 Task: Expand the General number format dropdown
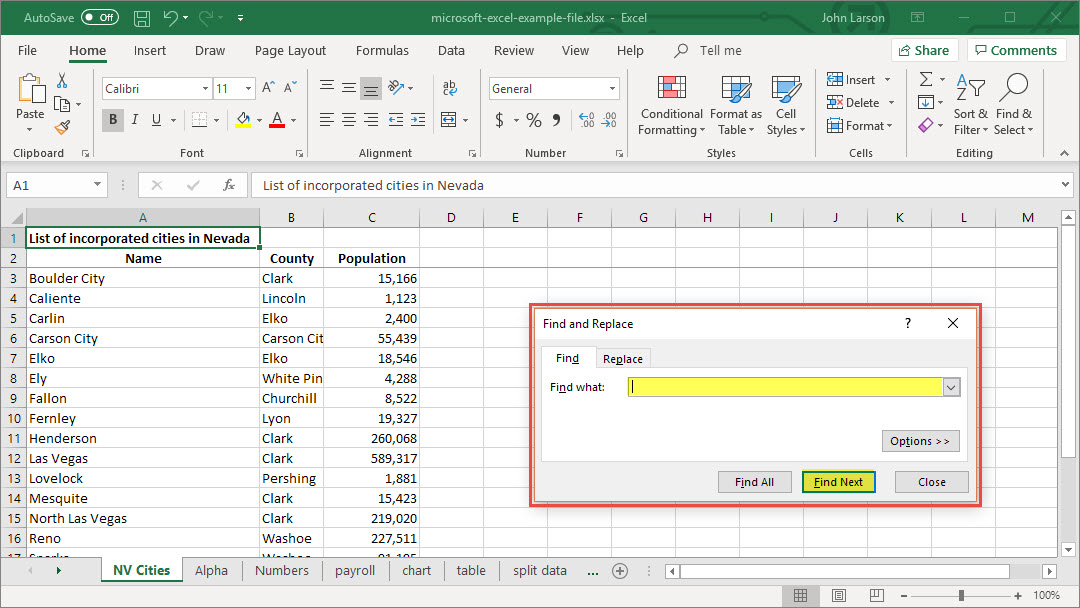[612, 89]
